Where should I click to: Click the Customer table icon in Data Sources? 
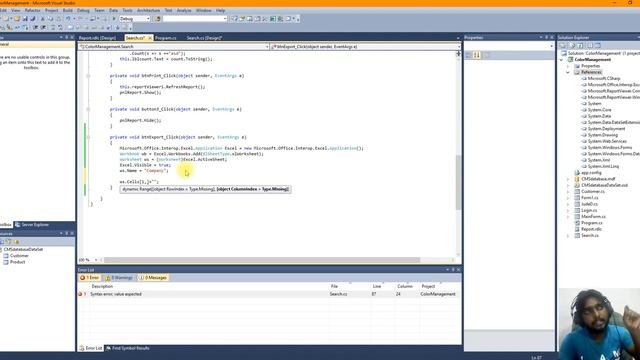[x=6, y=256]
